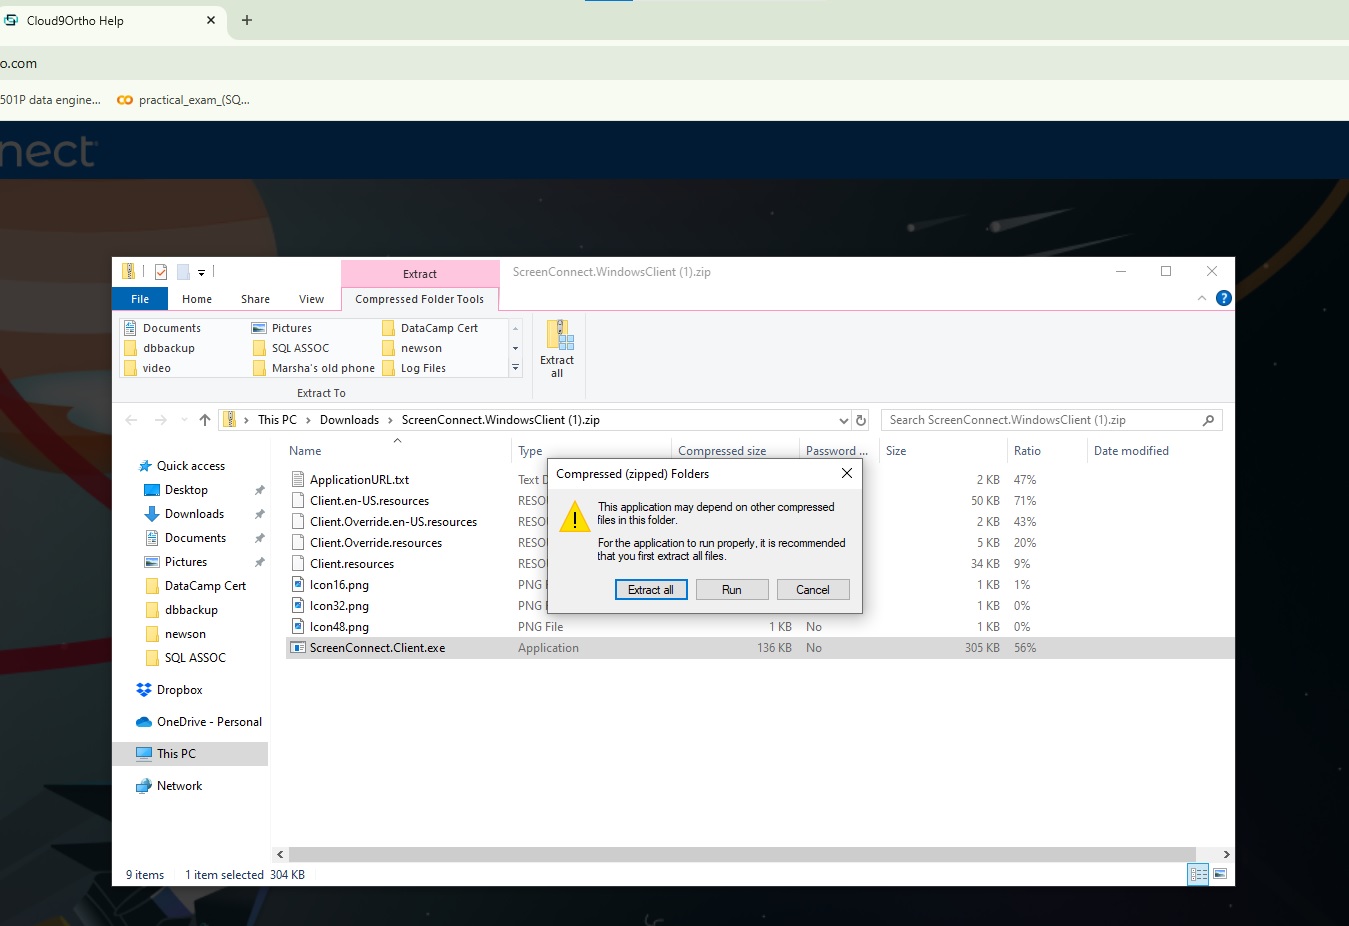The height and width of the screenshot is (926, 1349).
Task: Open the Share ribbon tab
Action: pos(255,299)
